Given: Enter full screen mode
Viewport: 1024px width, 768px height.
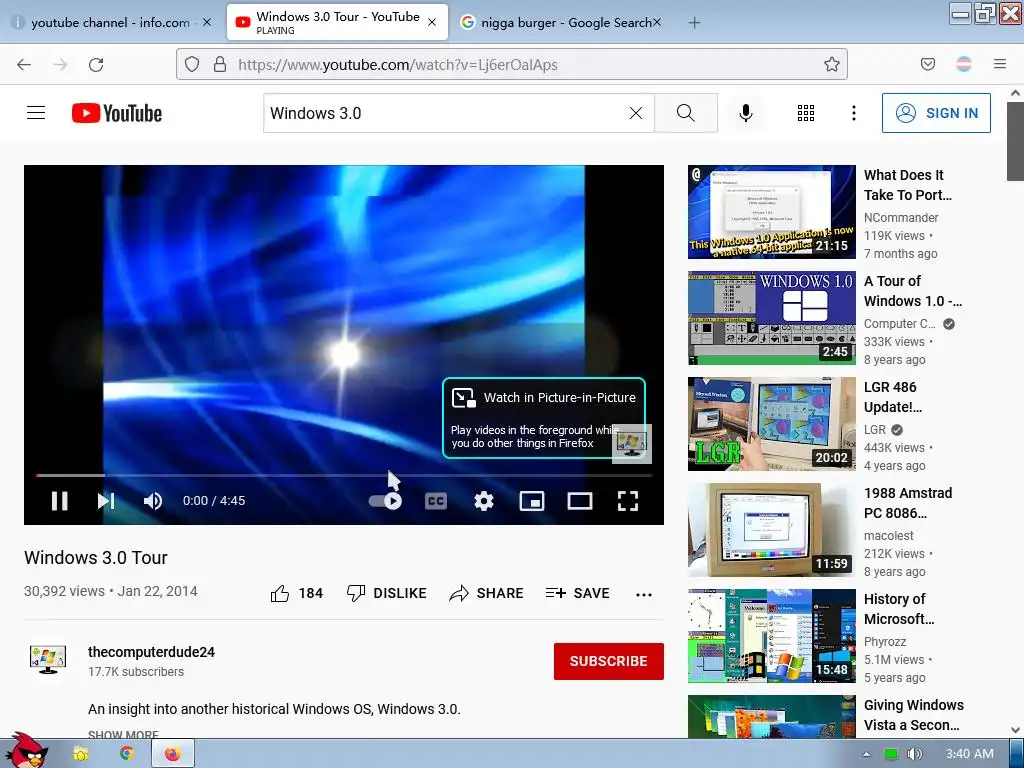Looking at the screenshot, I should [x=628, y=501].
